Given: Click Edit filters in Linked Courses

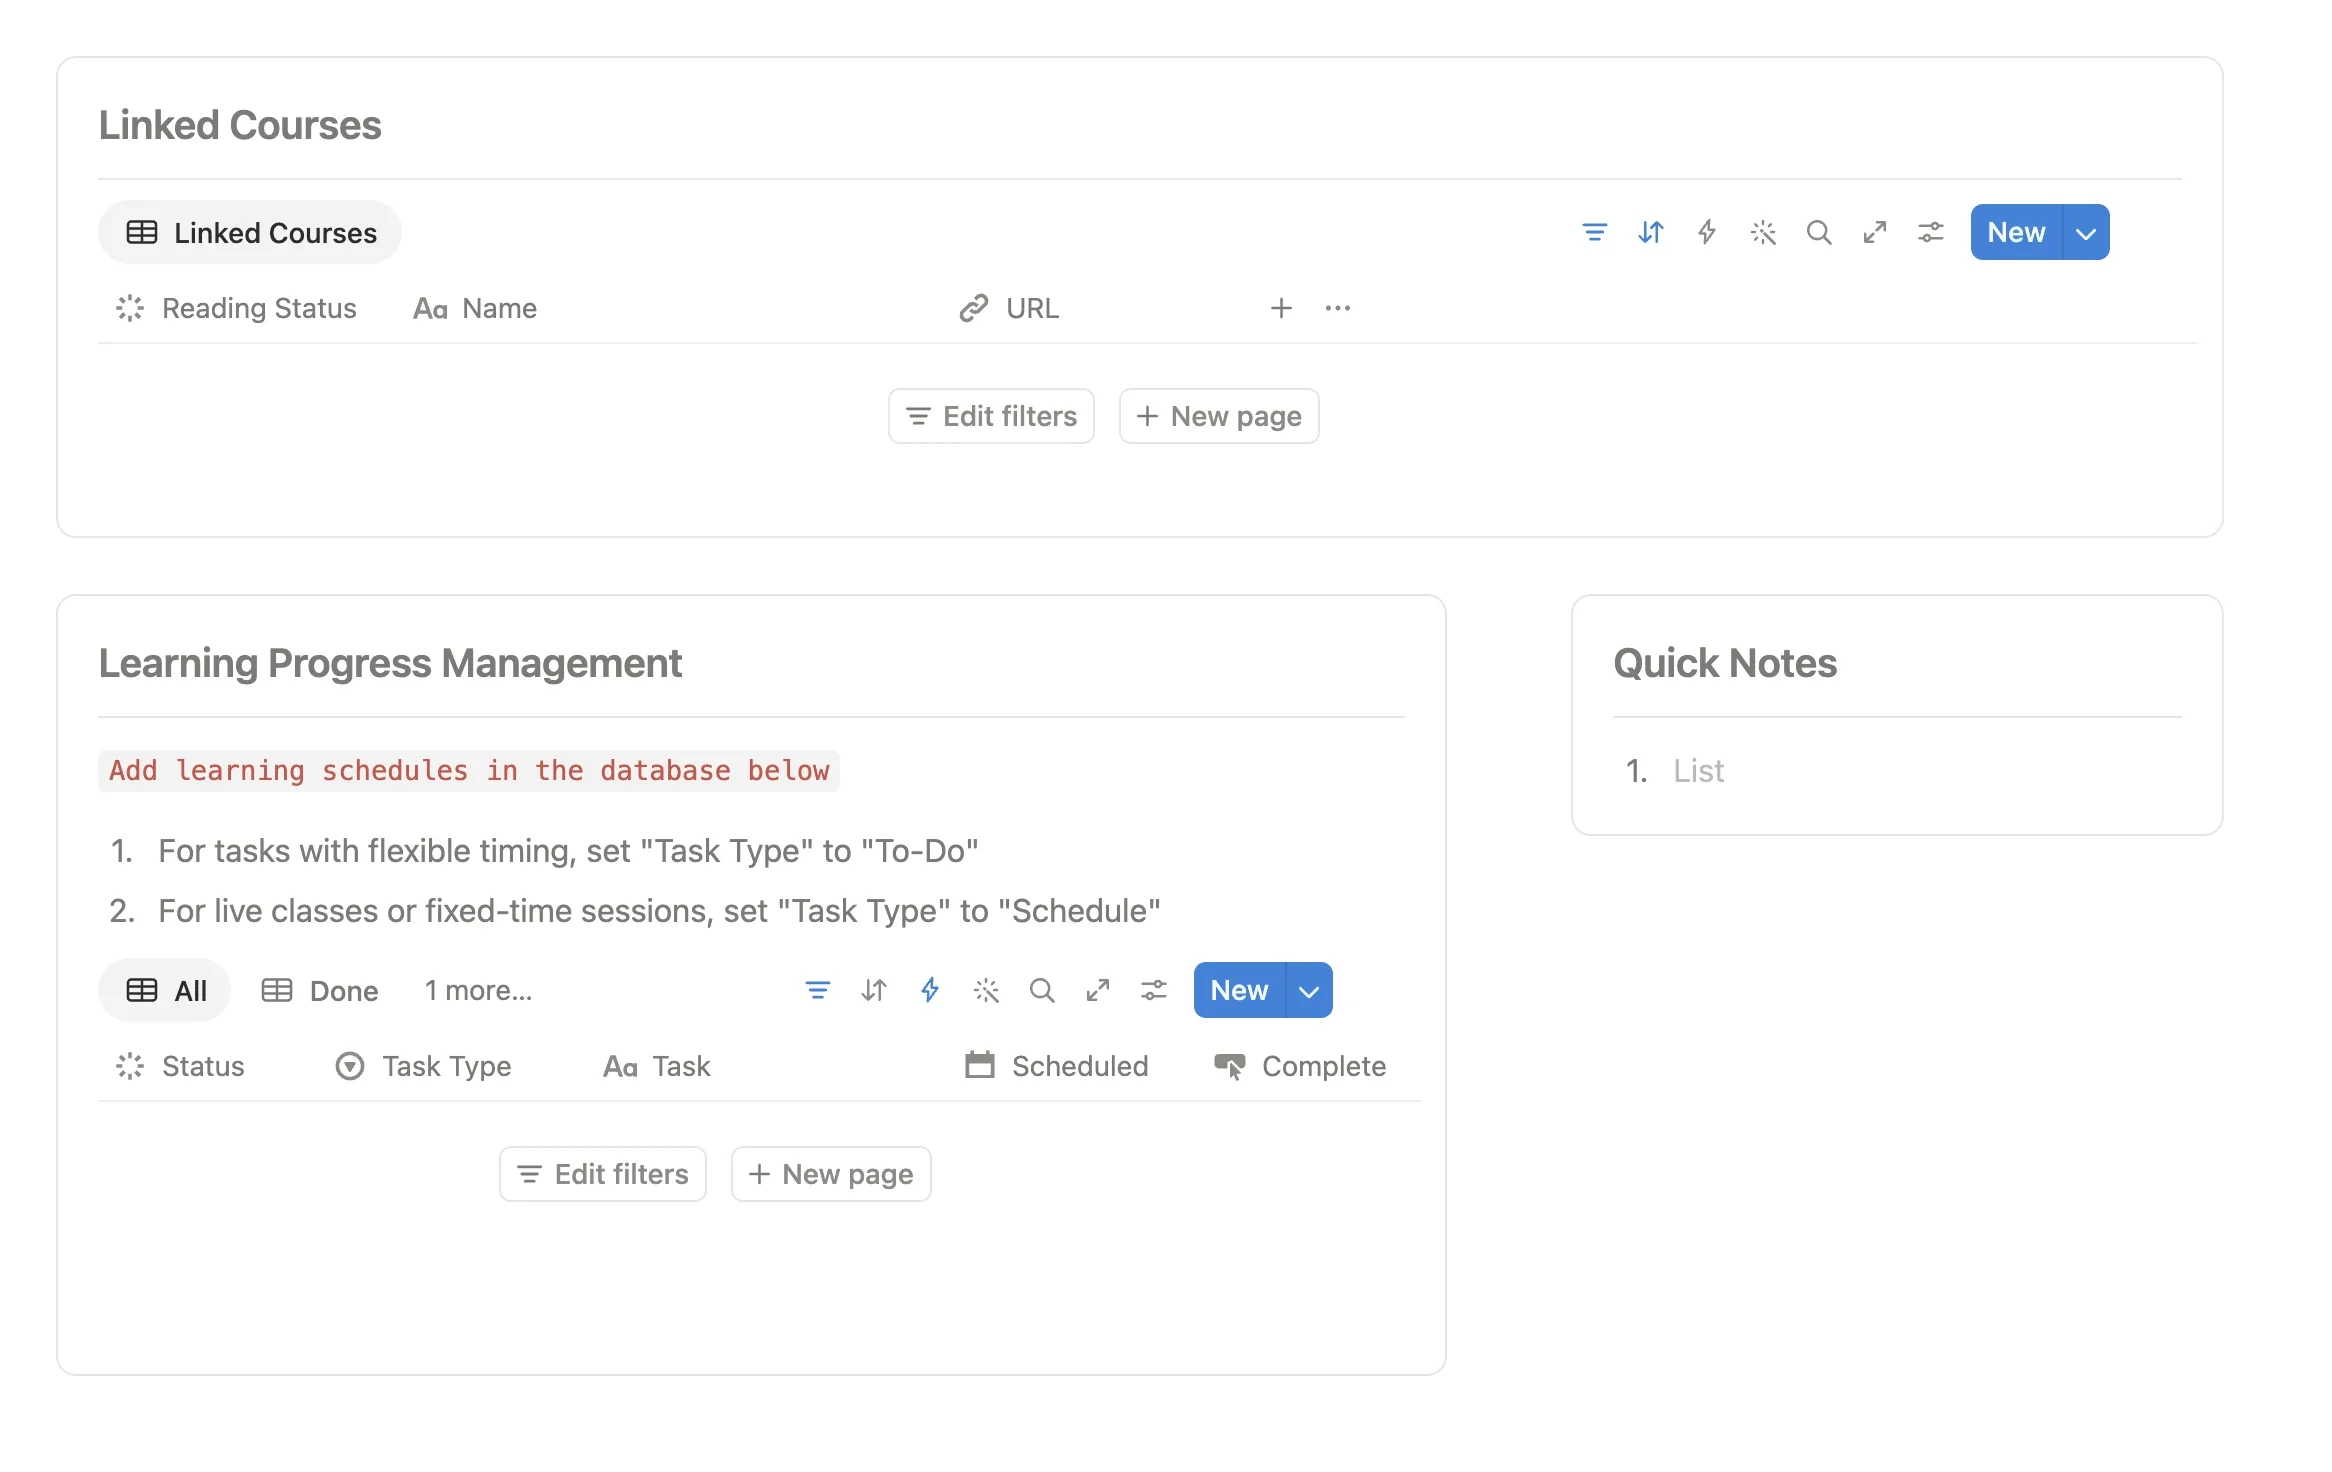Looking at the screenshot, I should 991,416.
